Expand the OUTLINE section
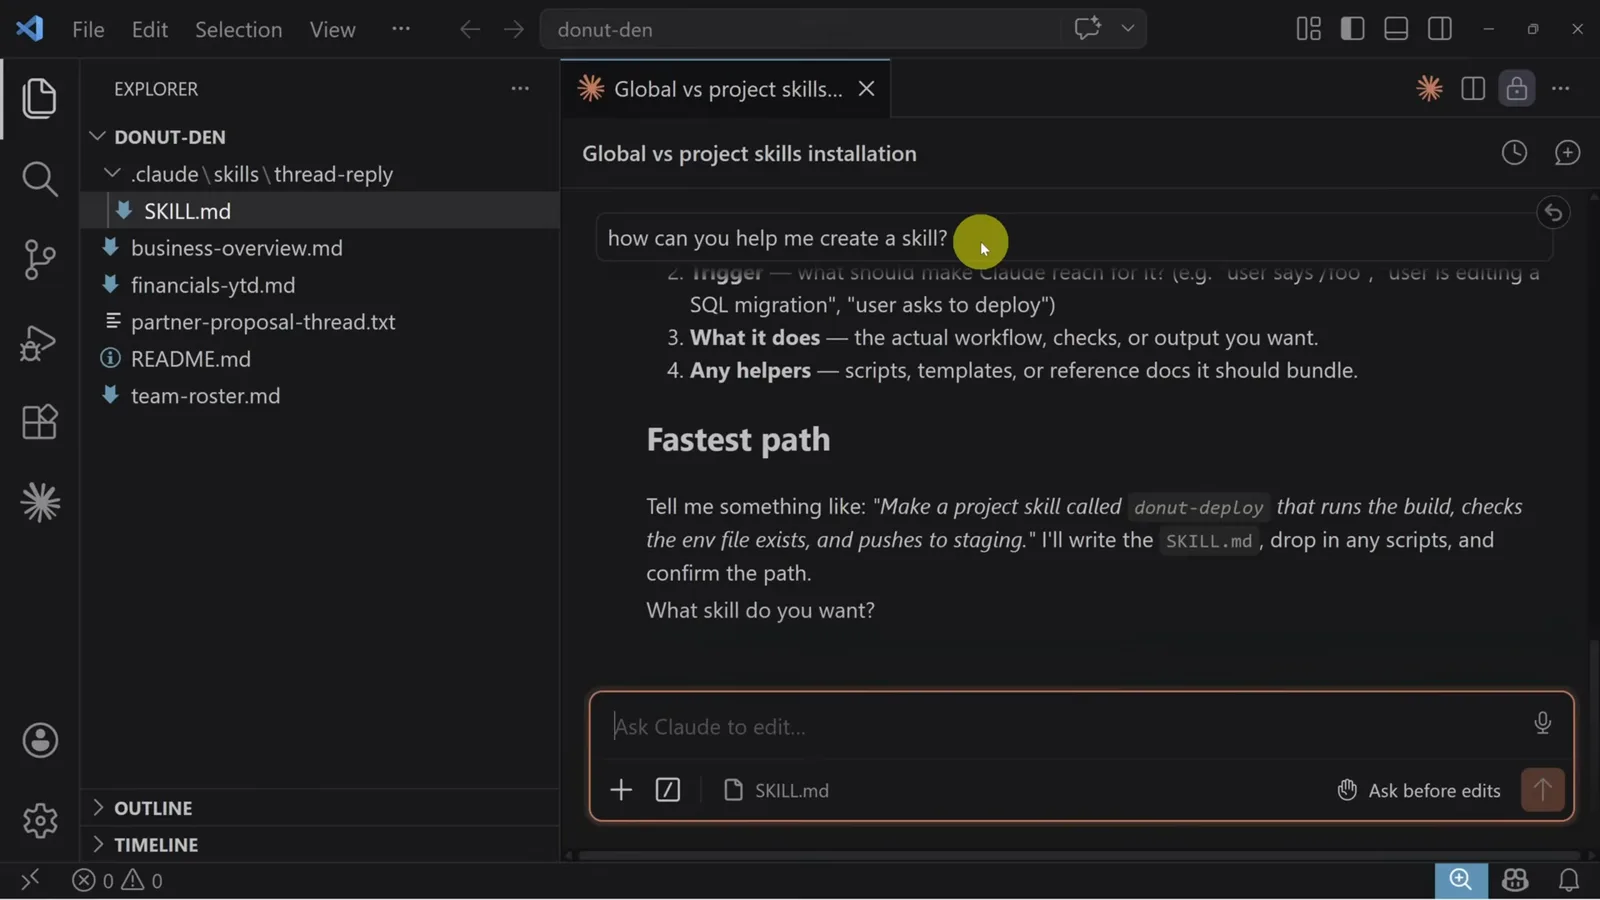 click(x=320, y=807)
